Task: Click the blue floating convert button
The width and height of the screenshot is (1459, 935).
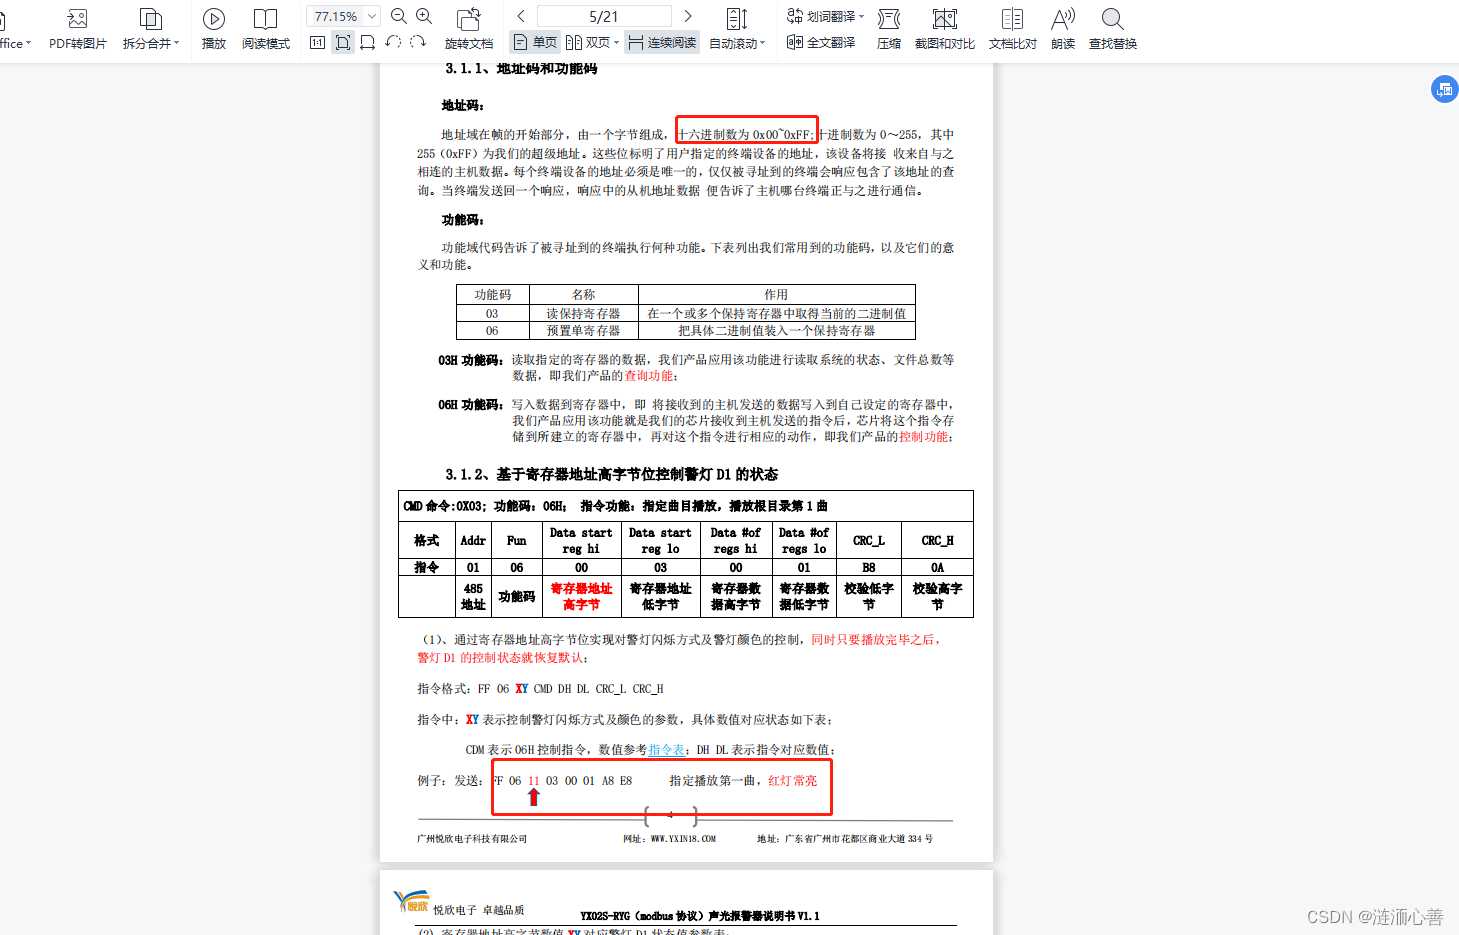Action: (x=1444, y=89)
